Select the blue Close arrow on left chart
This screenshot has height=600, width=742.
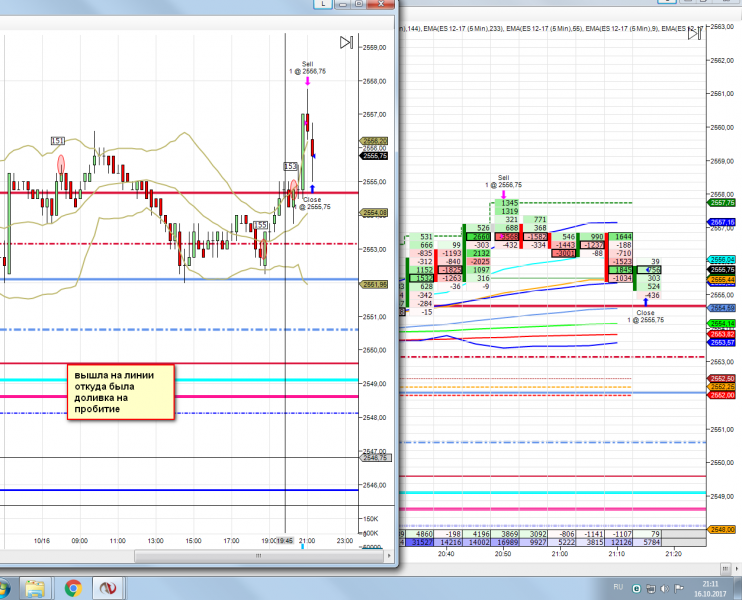point(313,187)
